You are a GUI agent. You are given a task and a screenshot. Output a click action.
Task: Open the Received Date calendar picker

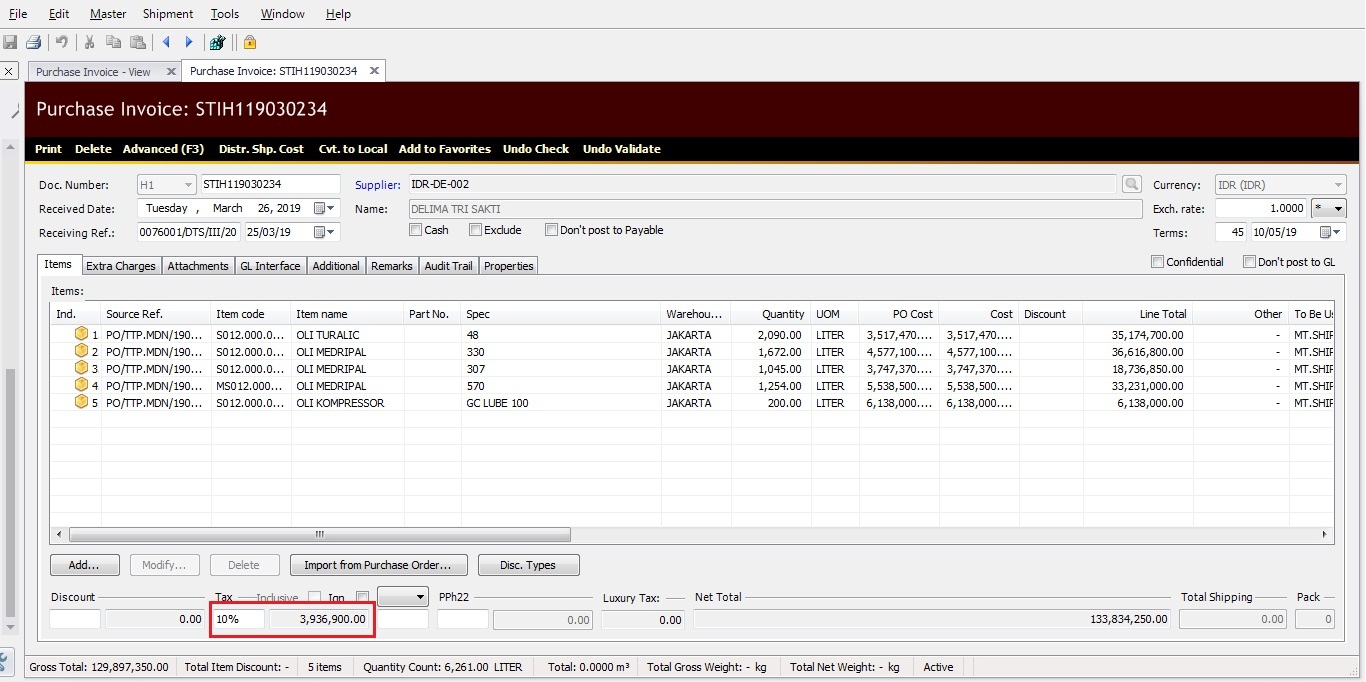click(325, 209)
